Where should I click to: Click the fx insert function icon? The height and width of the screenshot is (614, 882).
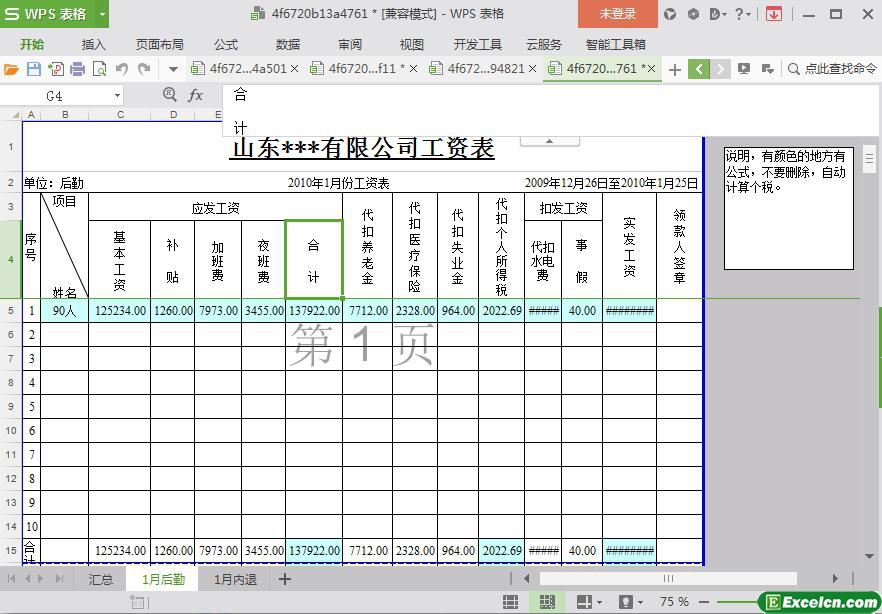point(196,95)
